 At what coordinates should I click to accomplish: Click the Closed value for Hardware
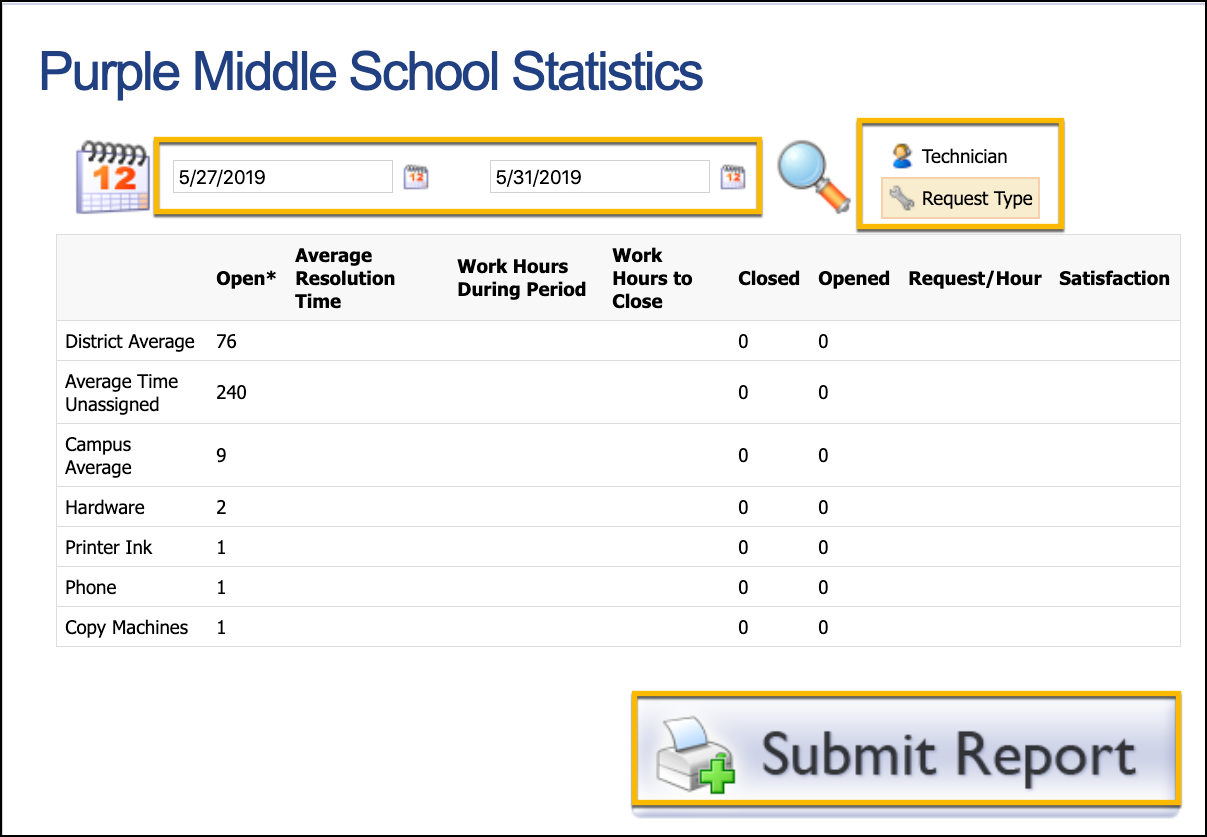pos(743,507)
